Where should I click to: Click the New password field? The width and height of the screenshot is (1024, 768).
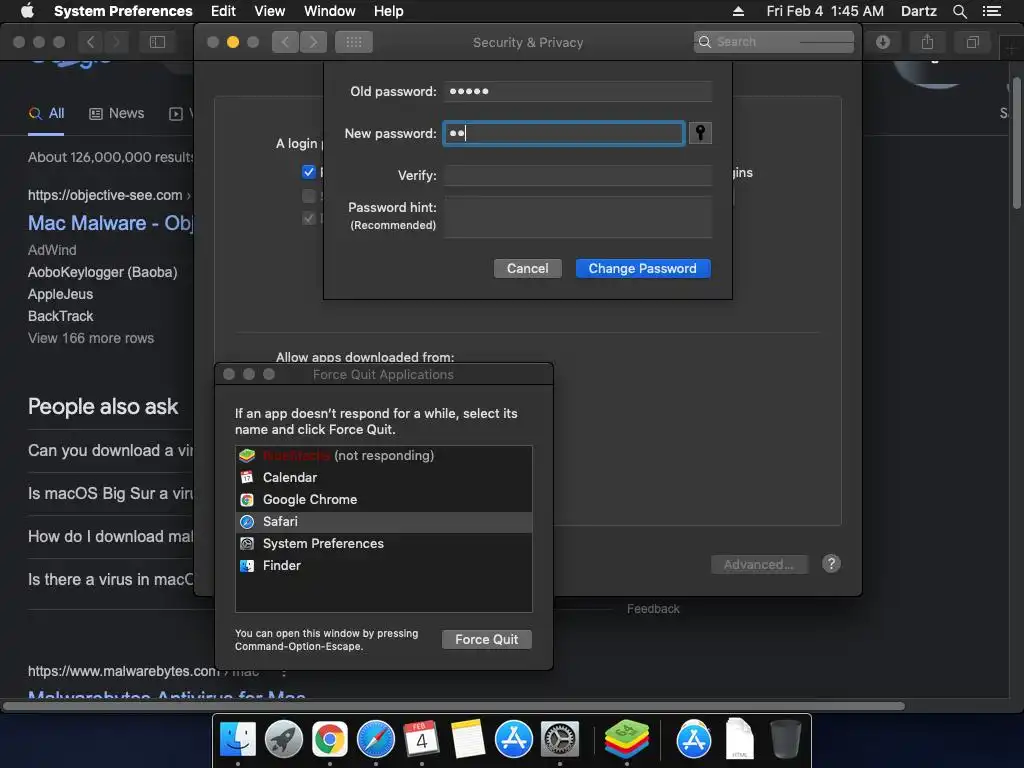tap(564, 133)
